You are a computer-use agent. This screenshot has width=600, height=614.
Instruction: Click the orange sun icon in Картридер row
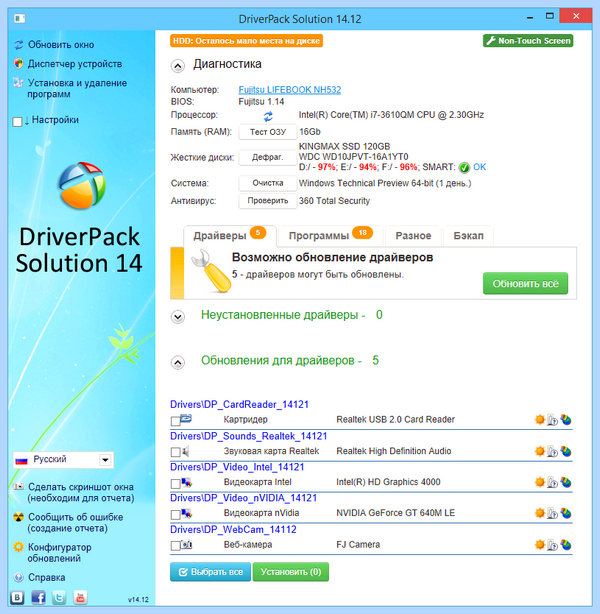540,419
